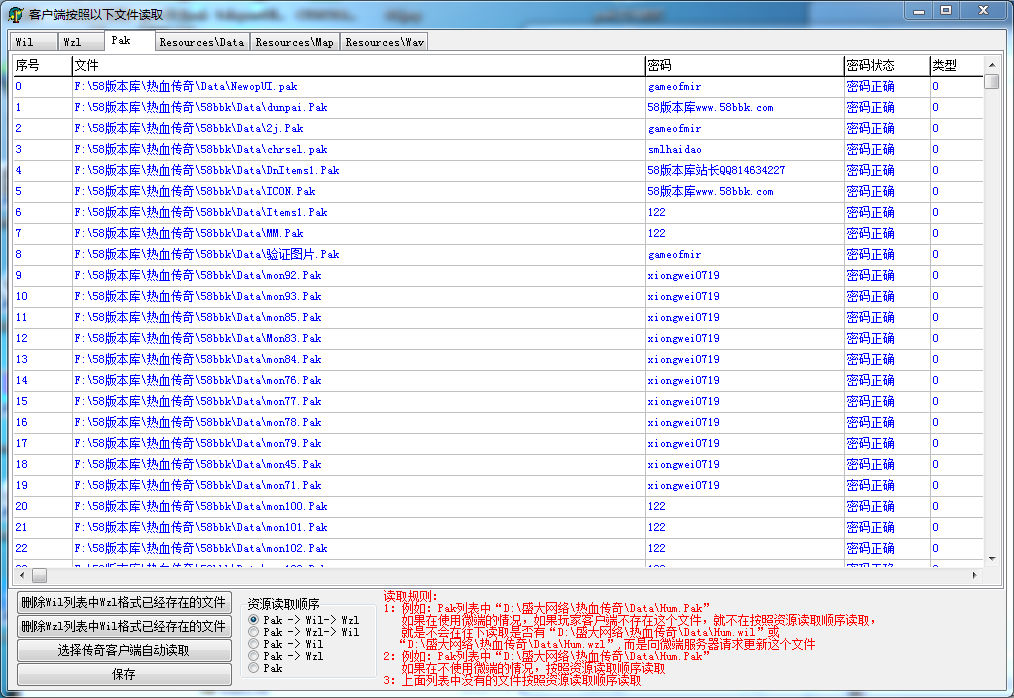This screenshot has height=698, width=1014.
Task: Click the 序号 column header
Action: pos(42,65)
